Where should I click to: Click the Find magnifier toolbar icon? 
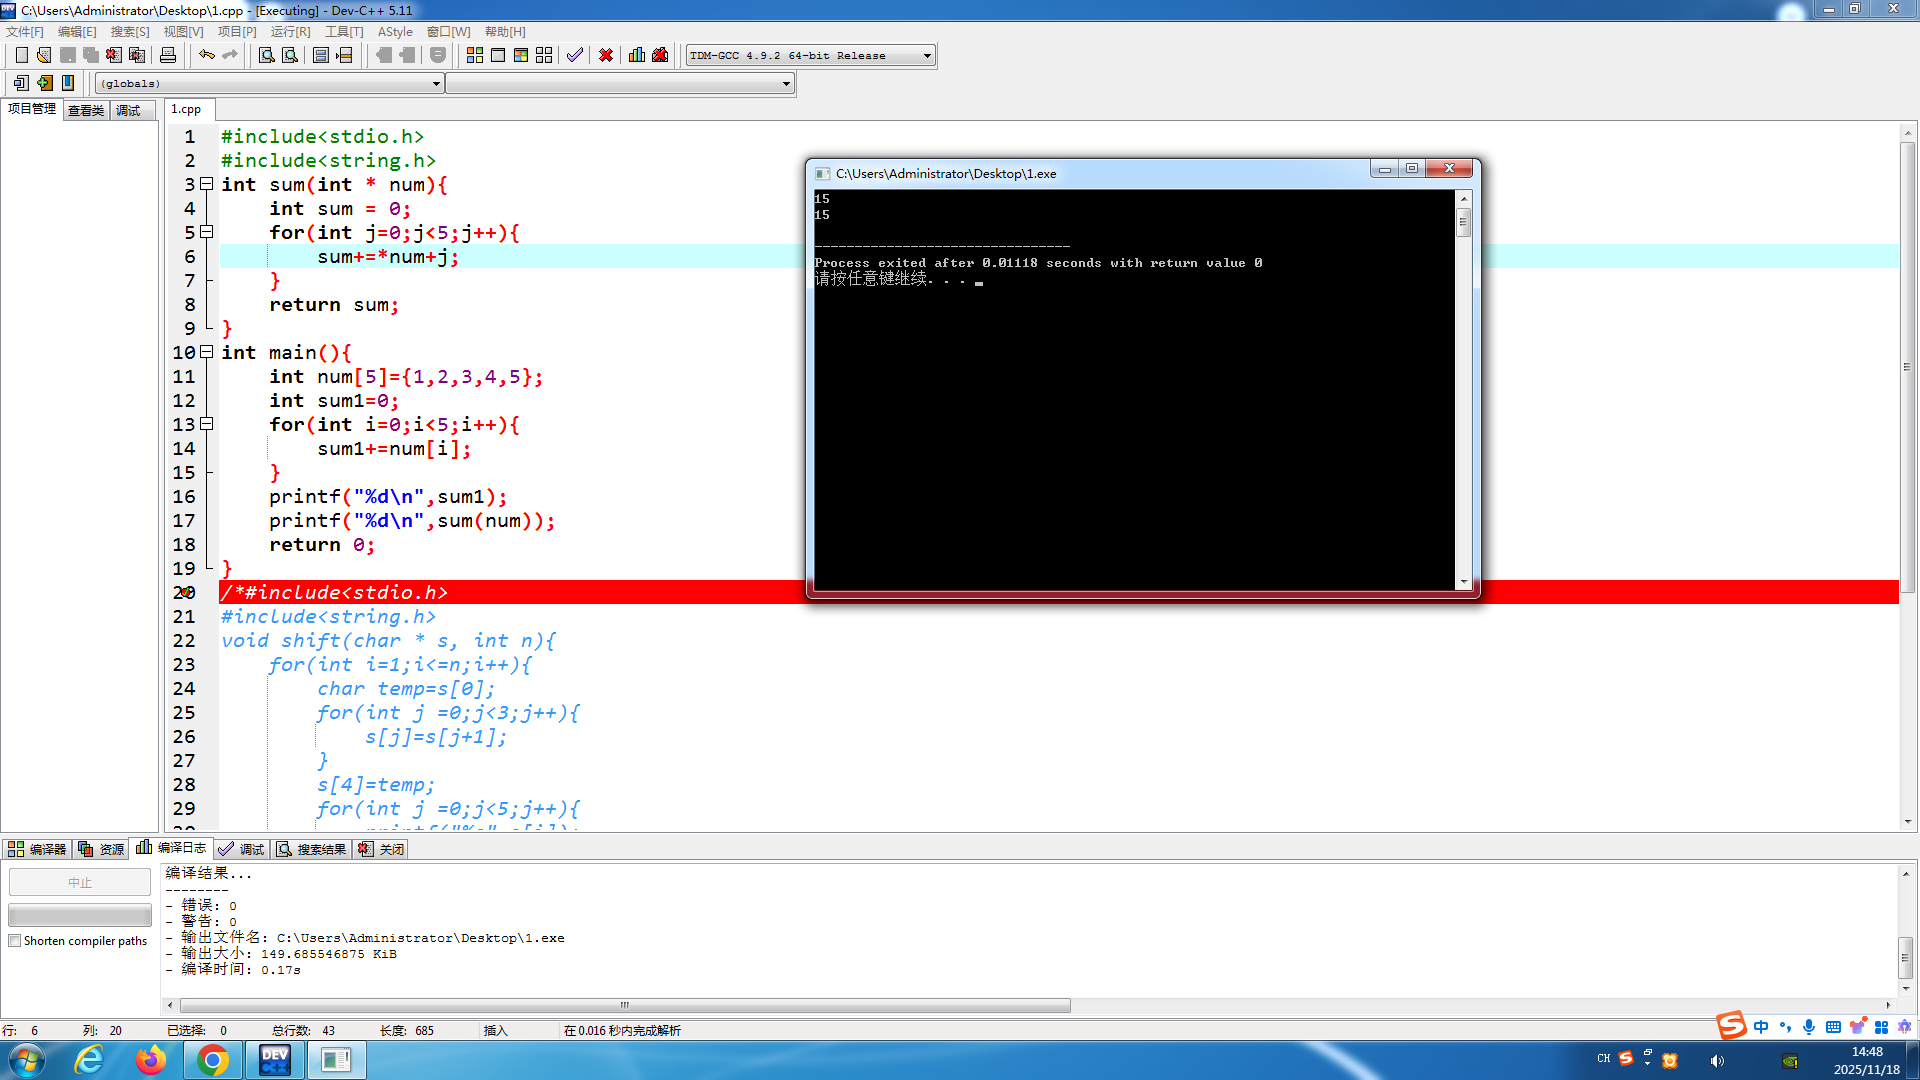point(267,55)
